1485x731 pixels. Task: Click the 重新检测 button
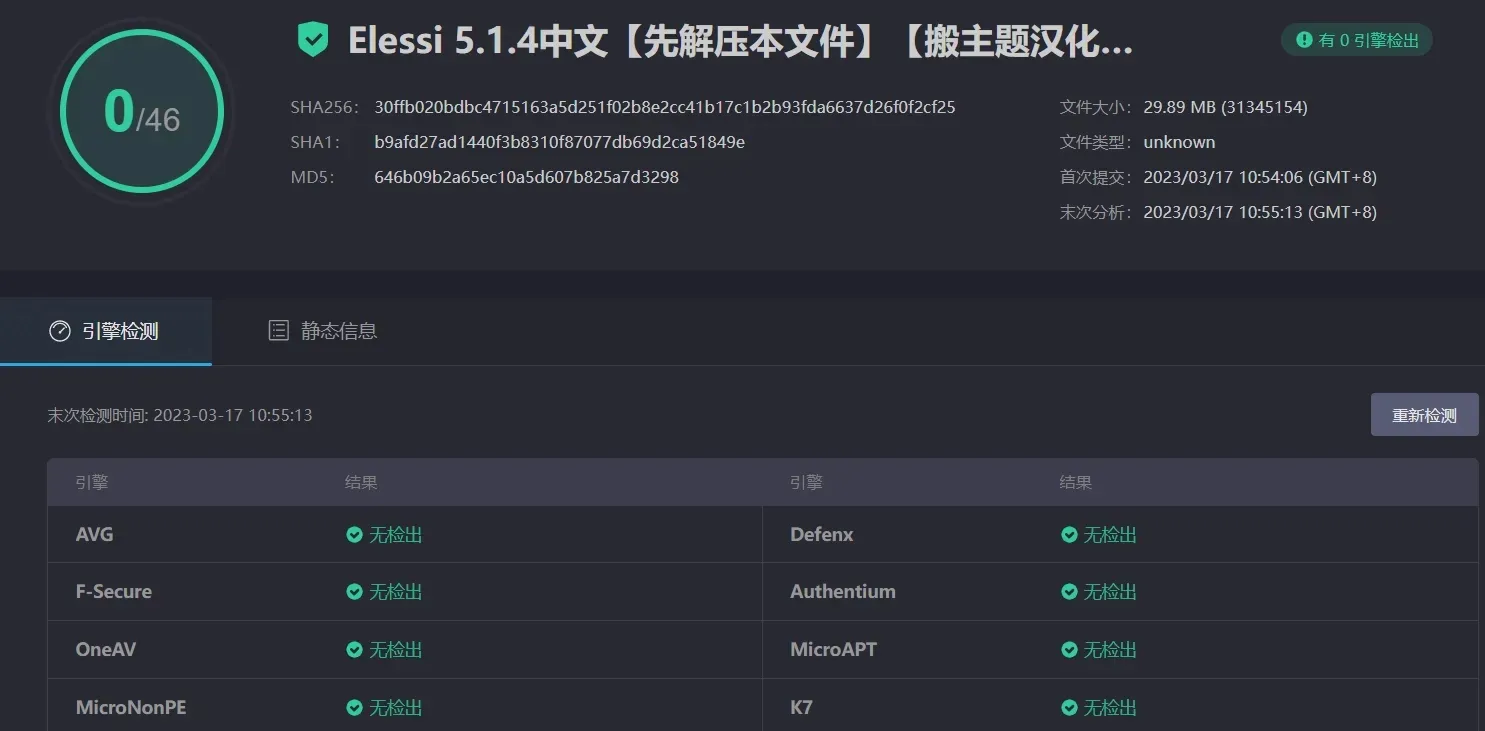(x=1424, y=415)
